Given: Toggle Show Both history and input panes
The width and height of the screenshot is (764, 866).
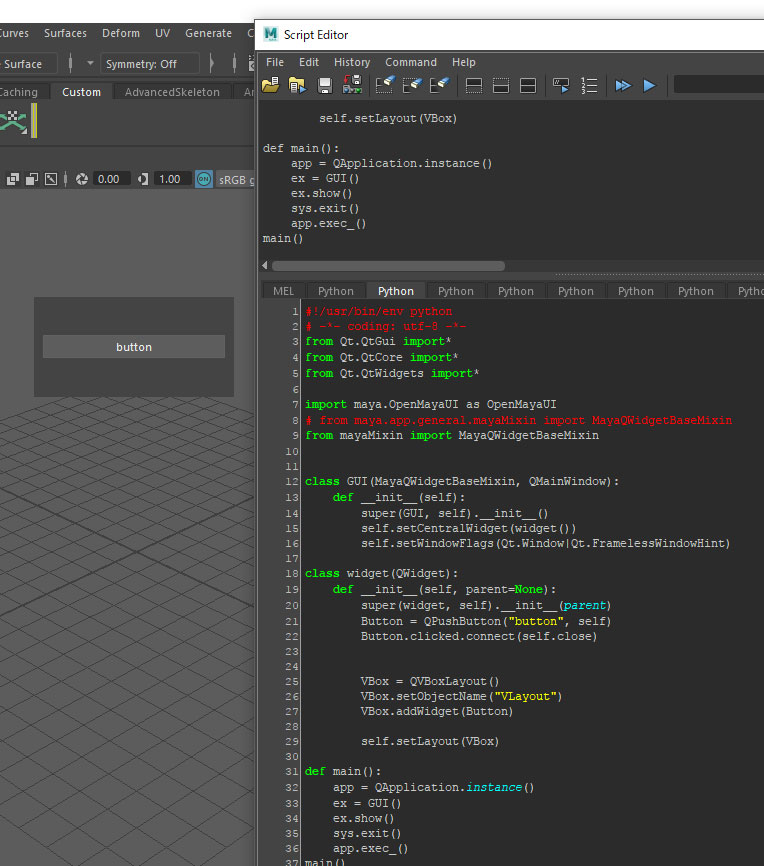Looking at the screenshot, I should click(528, 86).
